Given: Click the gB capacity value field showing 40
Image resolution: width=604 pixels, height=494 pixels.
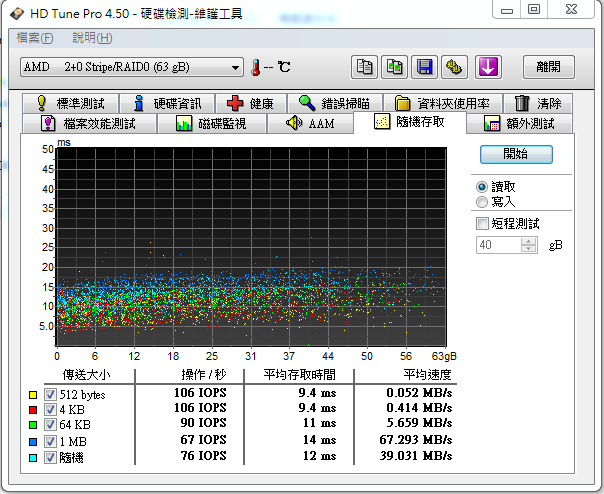Looking at the screenshot, I should point(498,245).
